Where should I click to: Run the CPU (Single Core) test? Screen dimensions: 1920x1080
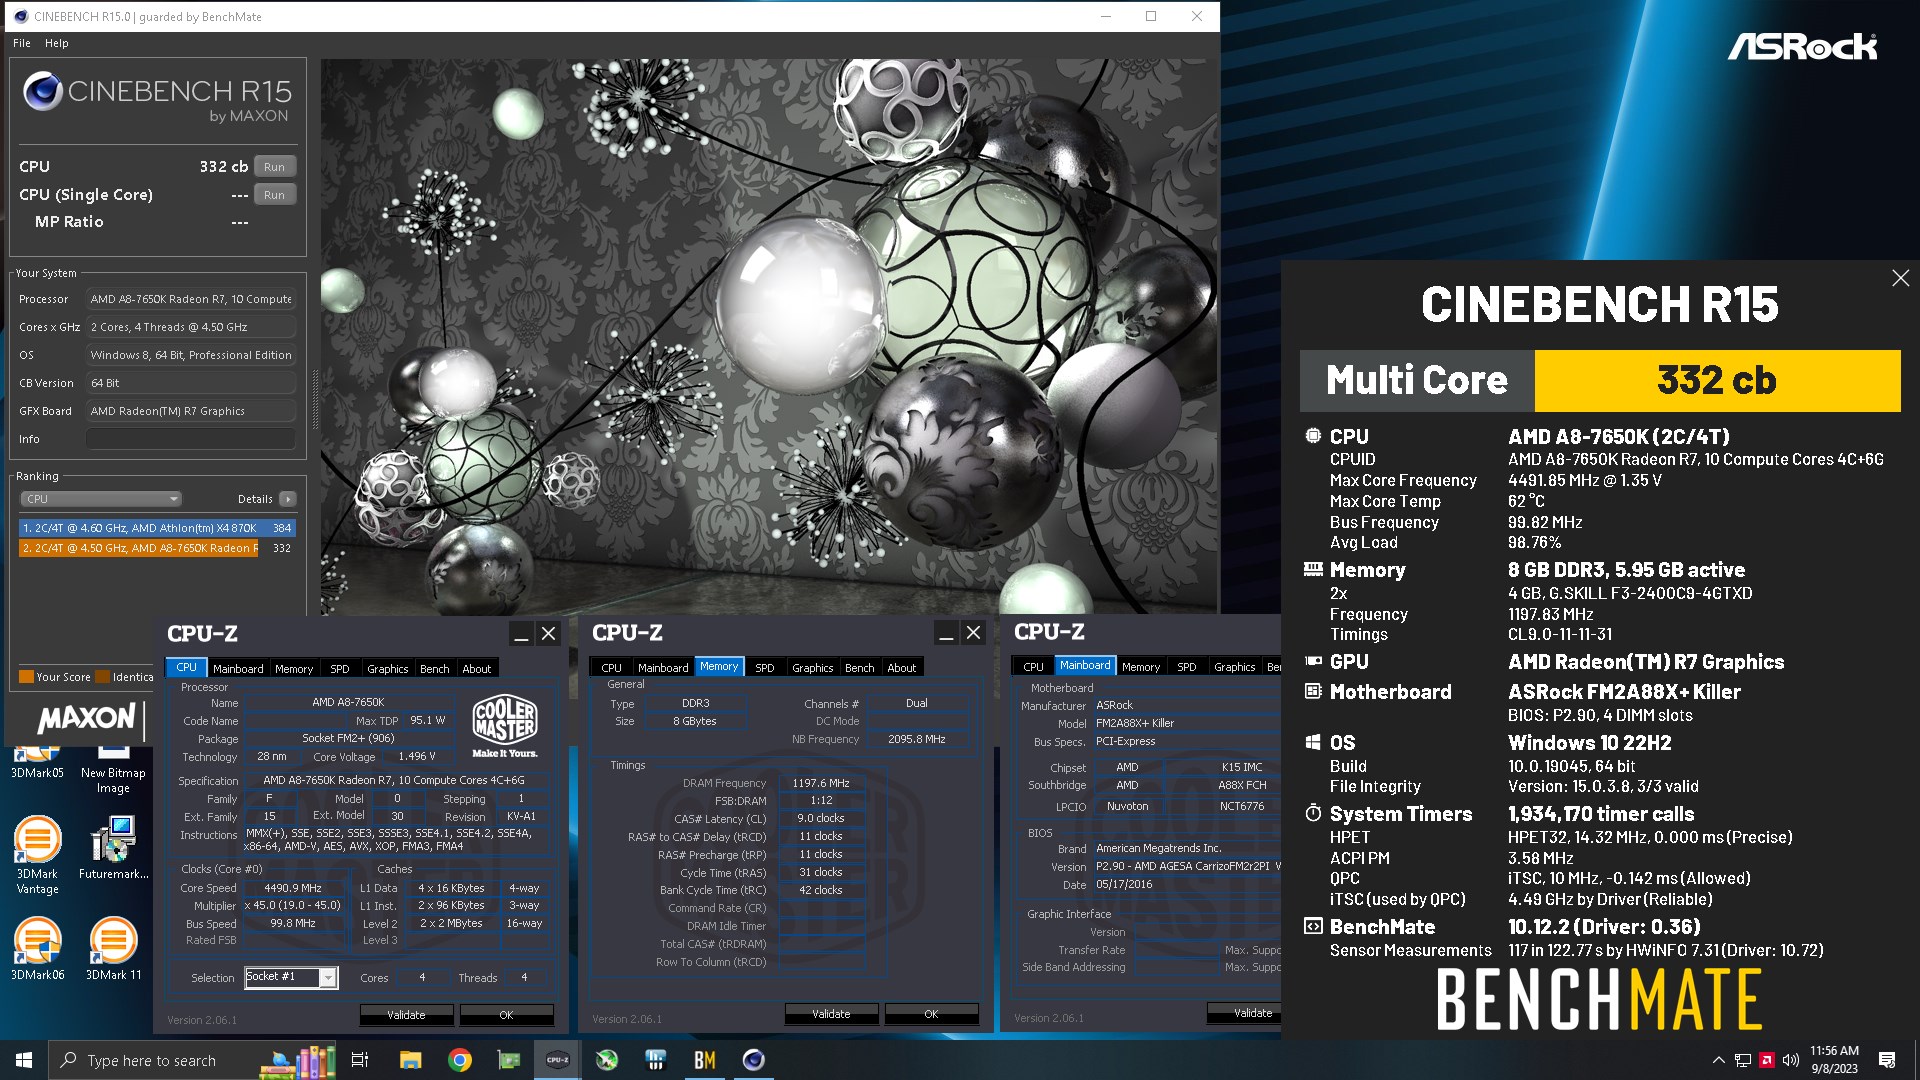click(x=274, y=195)
